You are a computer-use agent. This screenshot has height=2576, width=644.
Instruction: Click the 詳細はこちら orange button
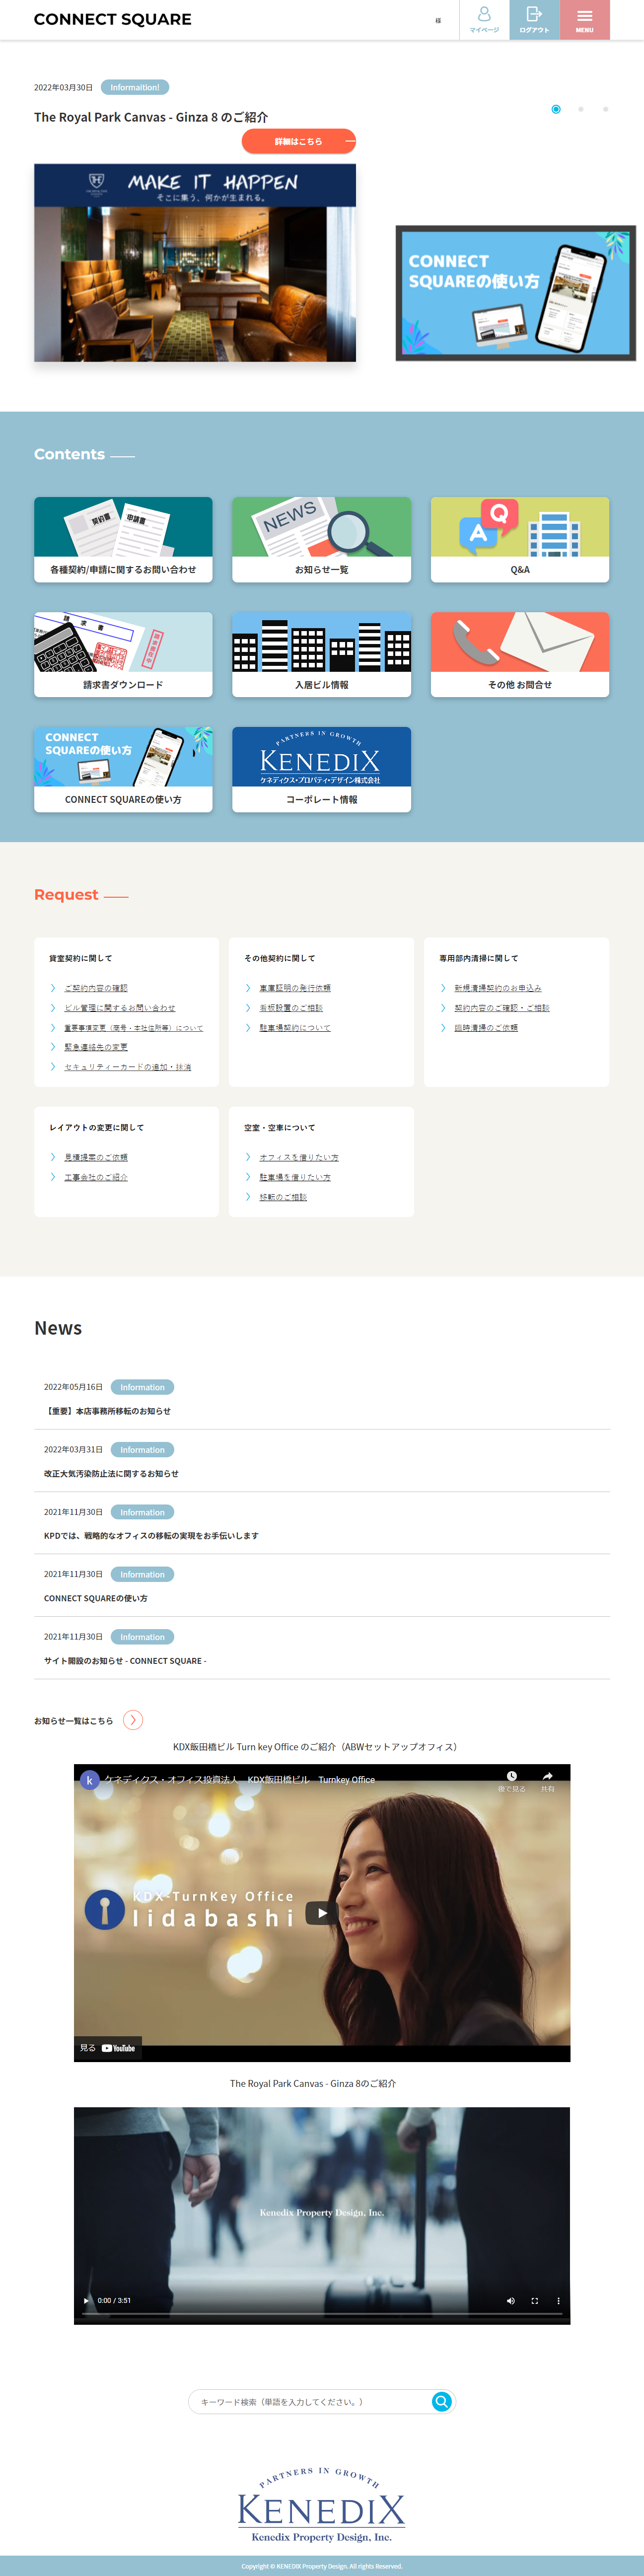tap(298, 141)
